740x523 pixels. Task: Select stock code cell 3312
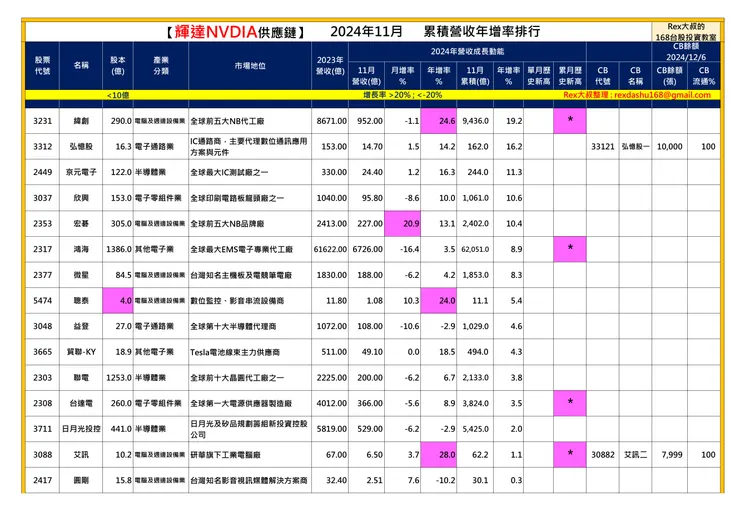coord(42,146)
